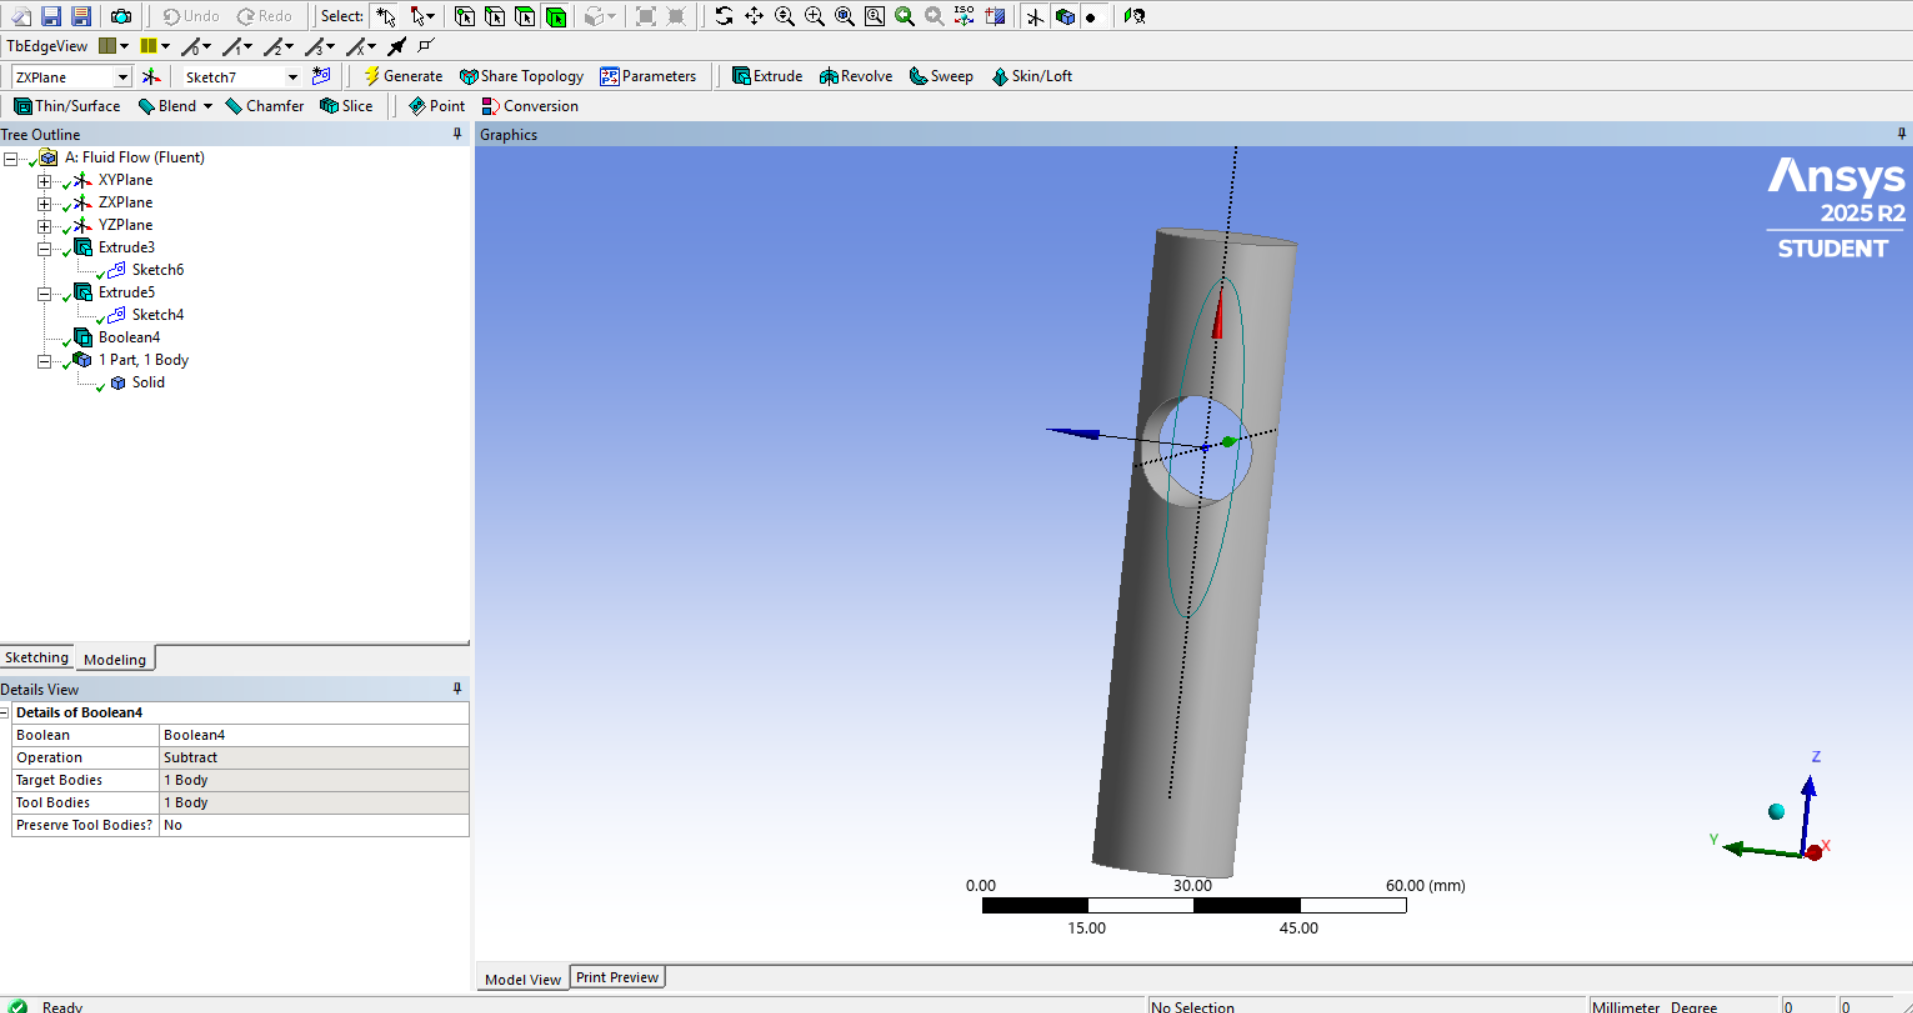The width and height of the screenshot is (1913, 1013).
Task: Open the Parameters button
Action: point(648,76)
